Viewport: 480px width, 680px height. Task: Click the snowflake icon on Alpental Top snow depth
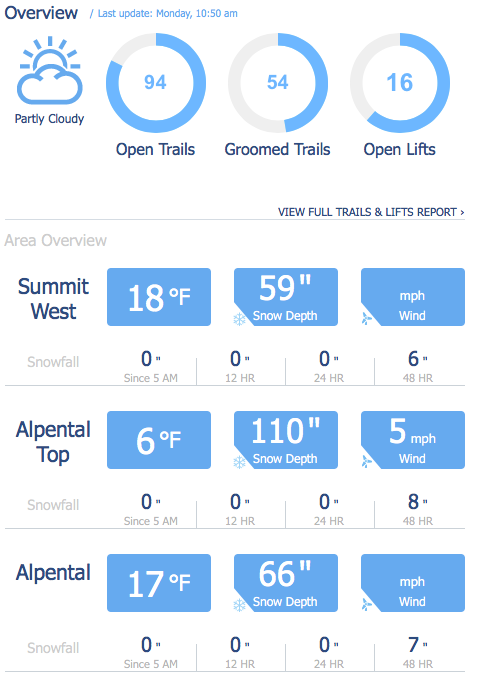[239, 463]
